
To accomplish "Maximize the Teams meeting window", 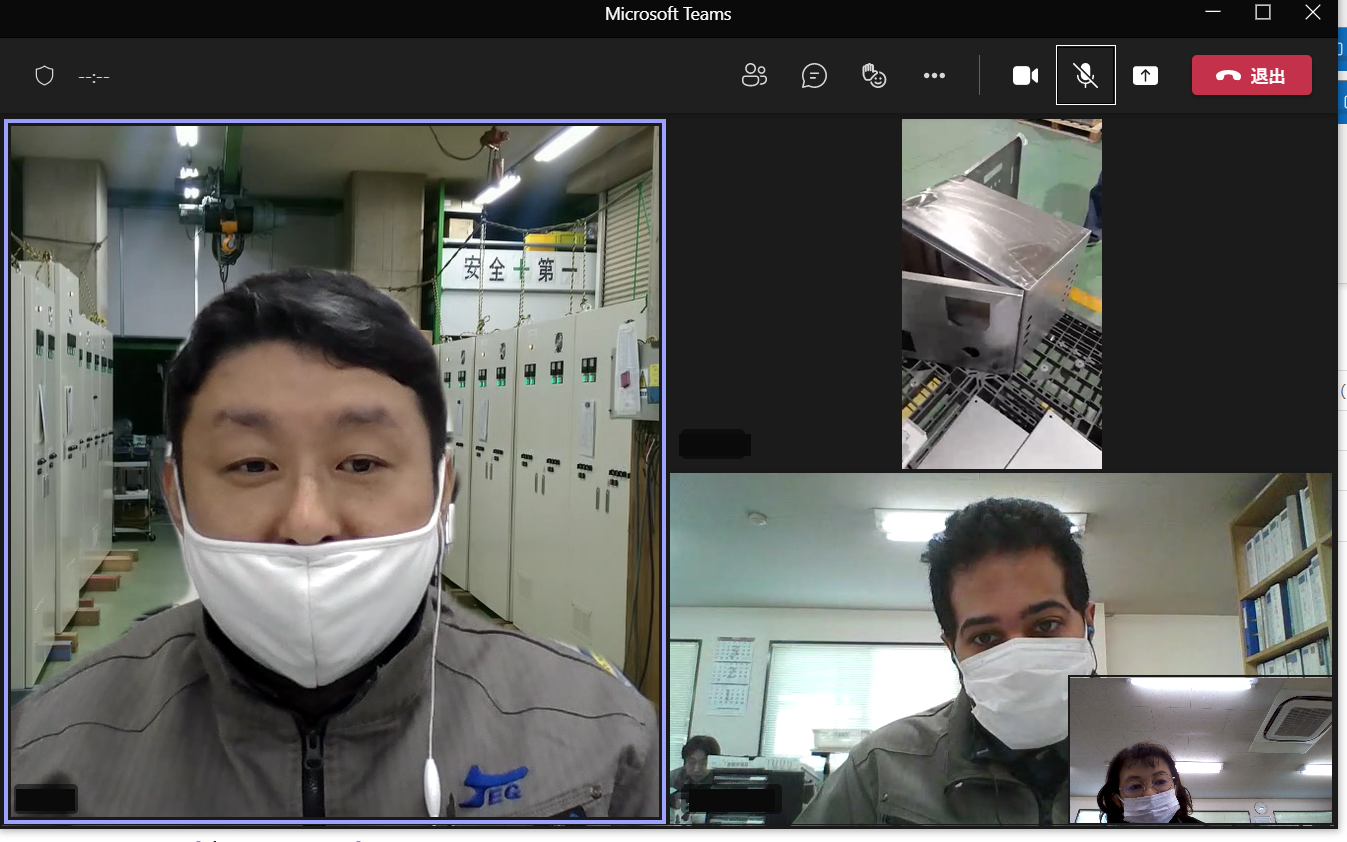I will click(1263, 13).
